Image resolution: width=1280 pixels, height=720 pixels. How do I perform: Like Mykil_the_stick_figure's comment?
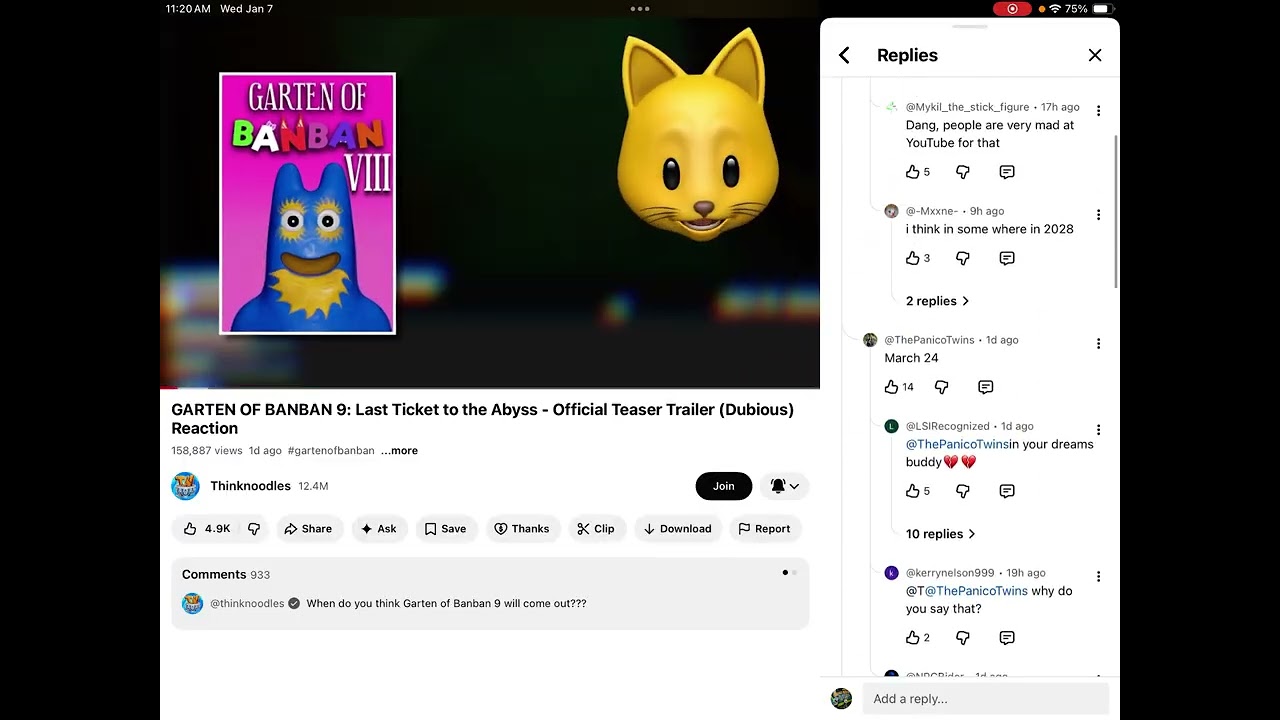(x=912, y=172)
